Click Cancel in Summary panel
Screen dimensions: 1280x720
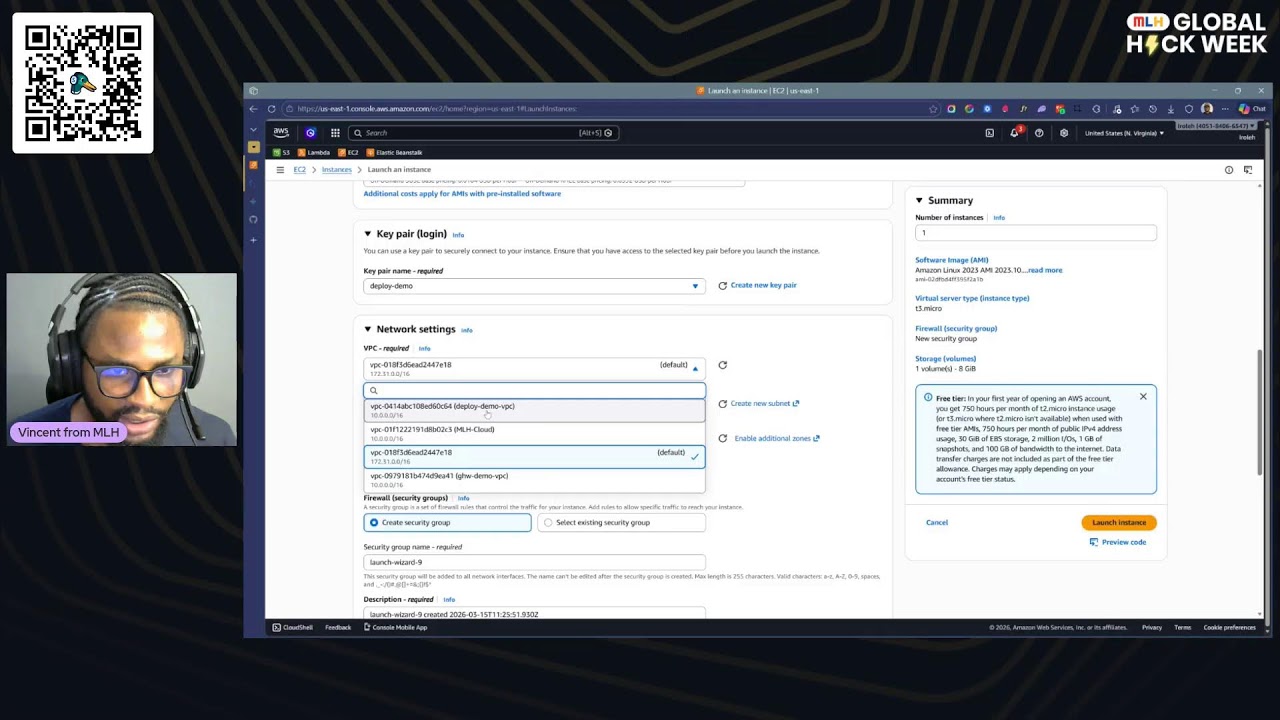[x=937, y=523]
